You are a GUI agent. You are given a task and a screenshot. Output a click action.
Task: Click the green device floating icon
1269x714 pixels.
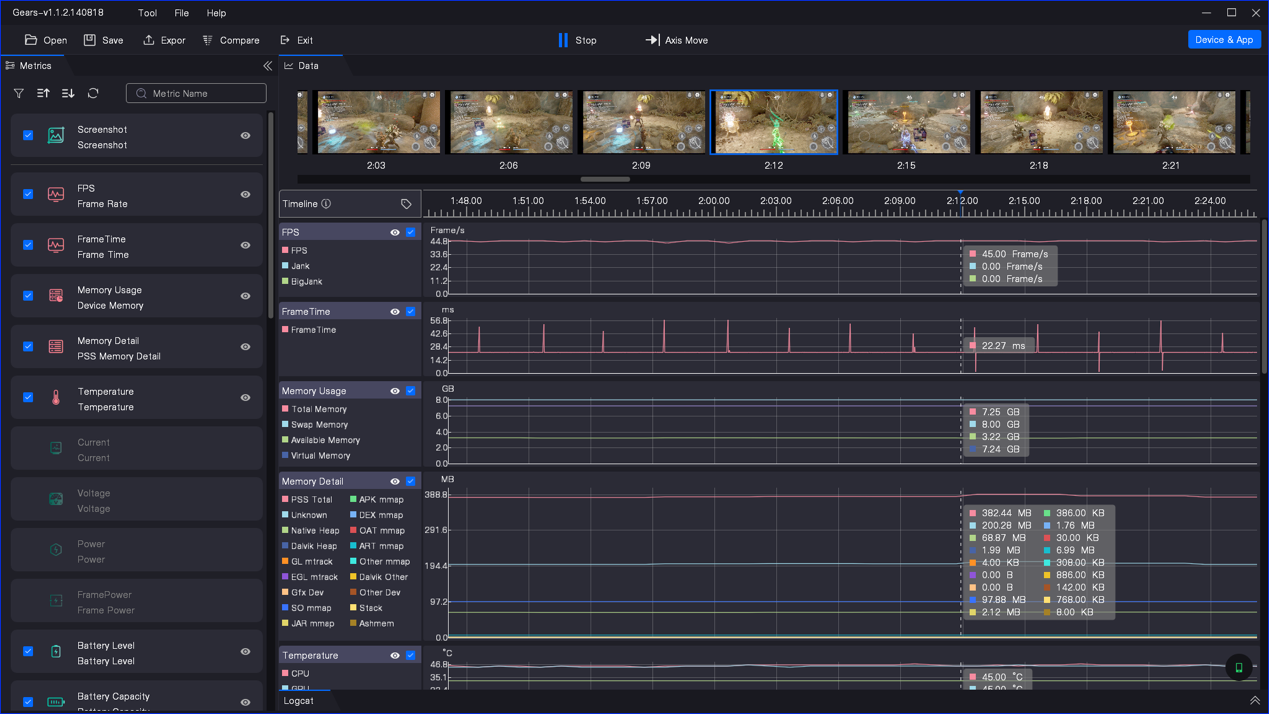[1239, 667]
